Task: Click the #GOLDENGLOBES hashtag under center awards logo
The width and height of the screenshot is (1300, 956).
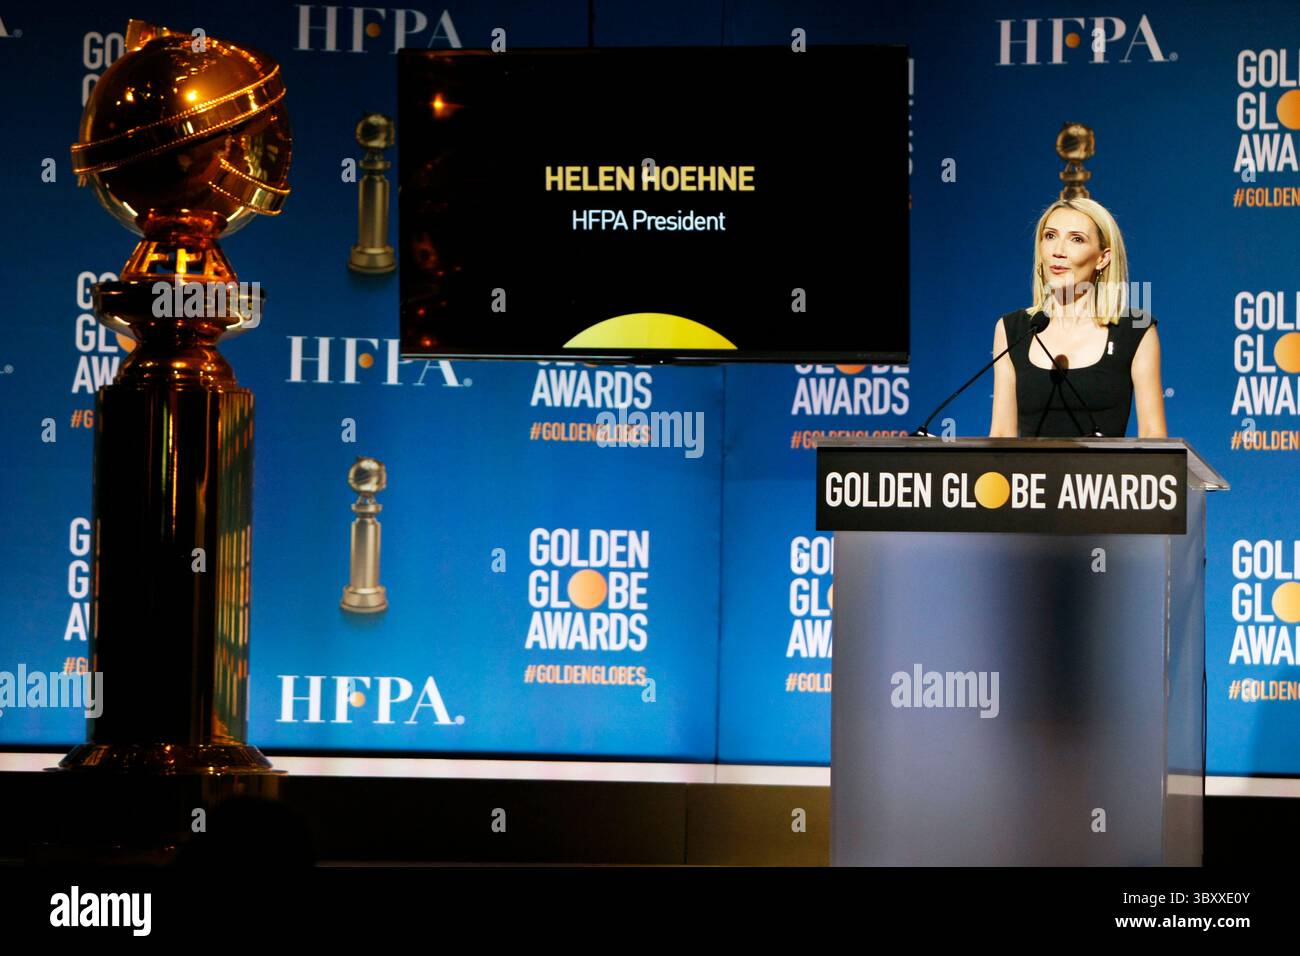Action: [585, 675]
